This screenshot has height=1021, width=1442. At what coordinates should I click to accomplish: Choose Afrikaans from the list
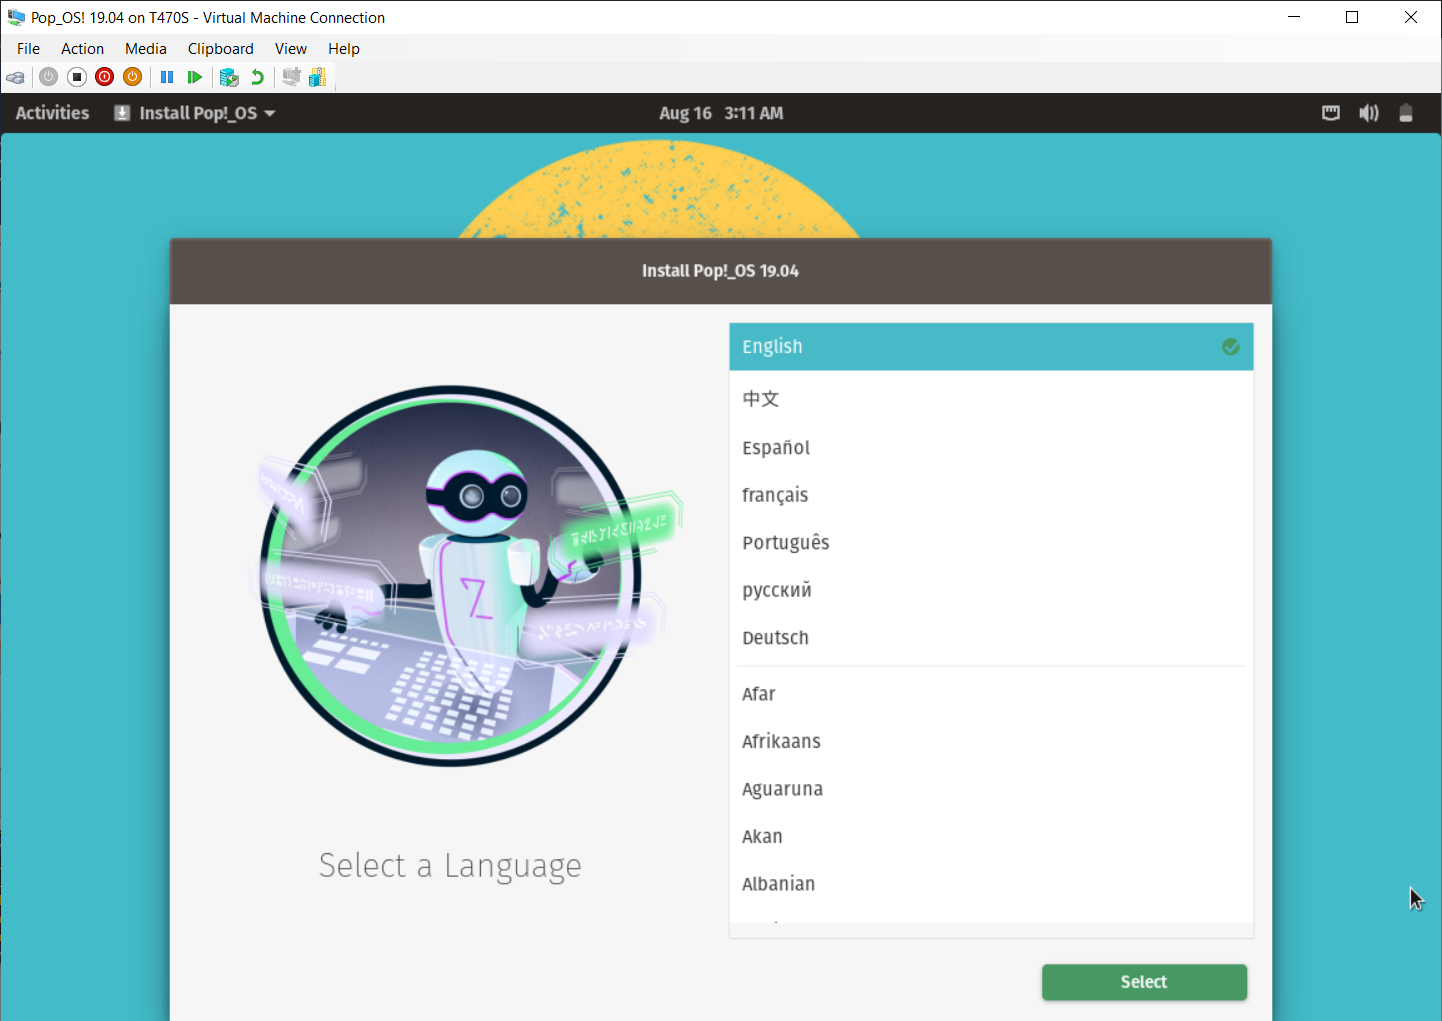991,741
